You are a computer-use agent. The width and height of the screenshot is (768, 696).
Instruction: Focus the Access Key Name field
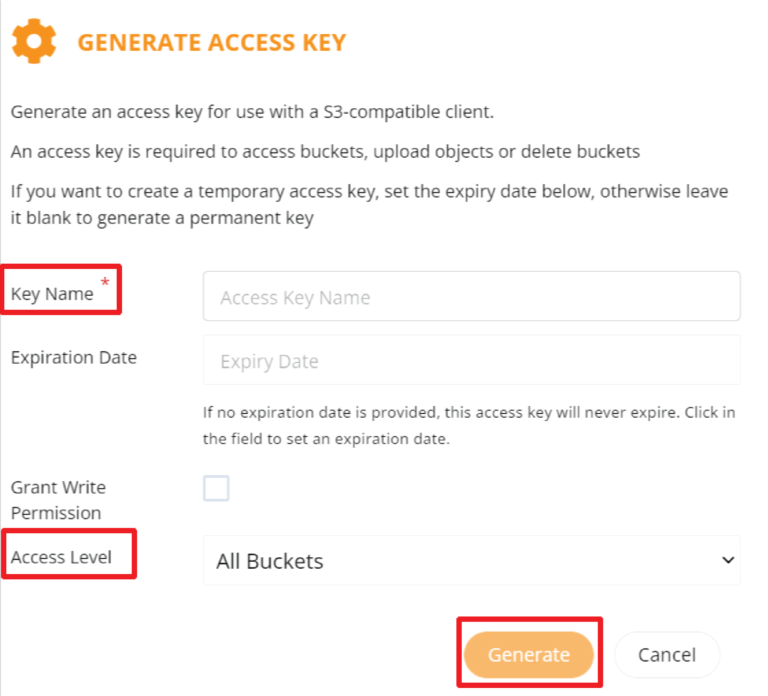coord(472,296)
